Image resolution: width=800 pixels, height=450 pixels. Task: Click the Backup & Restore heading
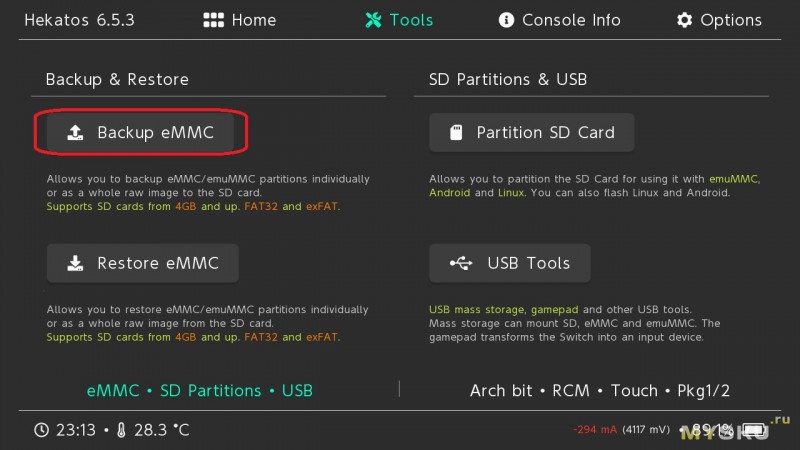tap(117, 79)
